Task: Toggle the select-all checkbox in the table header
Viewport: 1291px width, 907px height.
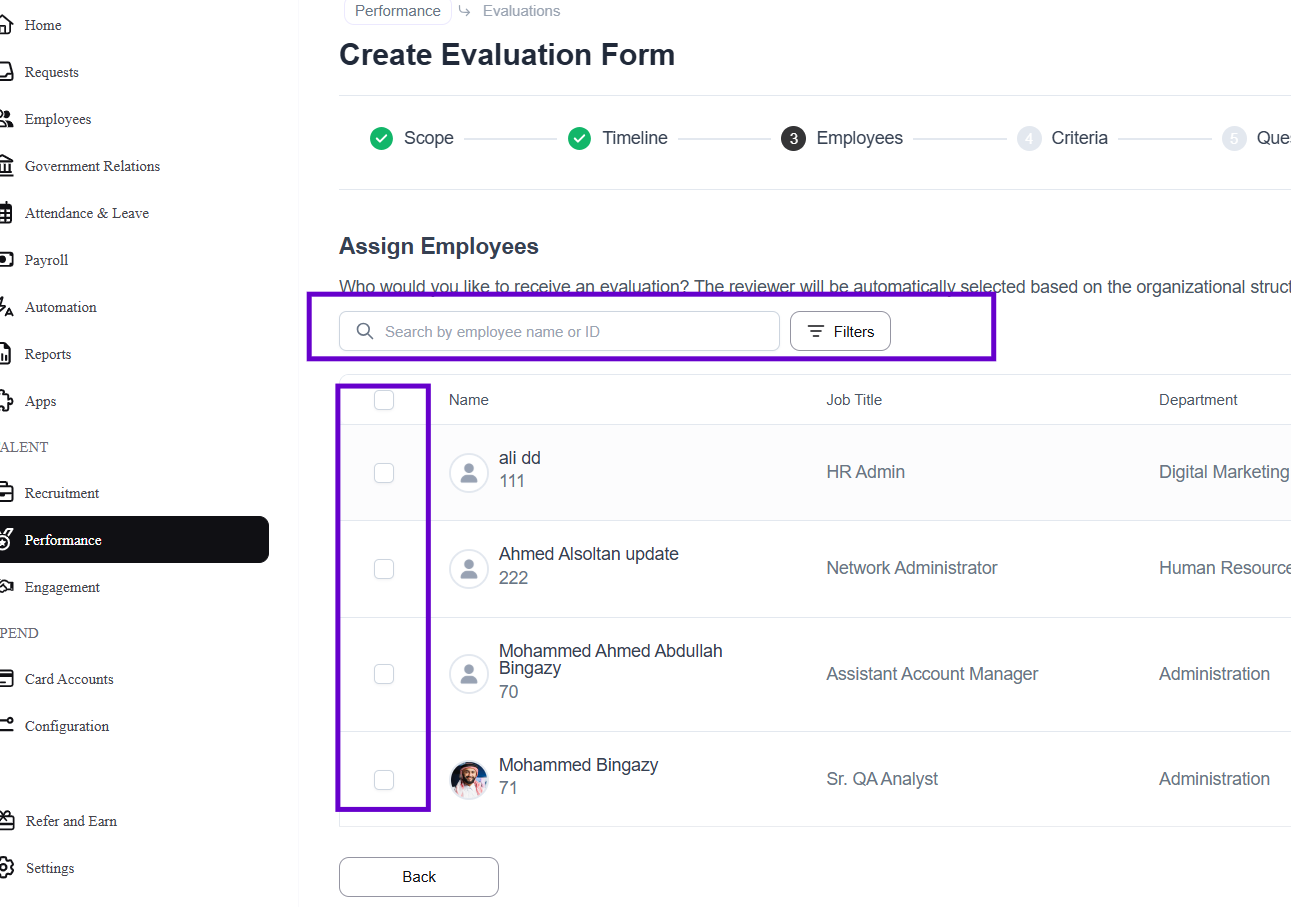Action: [384, 401]
